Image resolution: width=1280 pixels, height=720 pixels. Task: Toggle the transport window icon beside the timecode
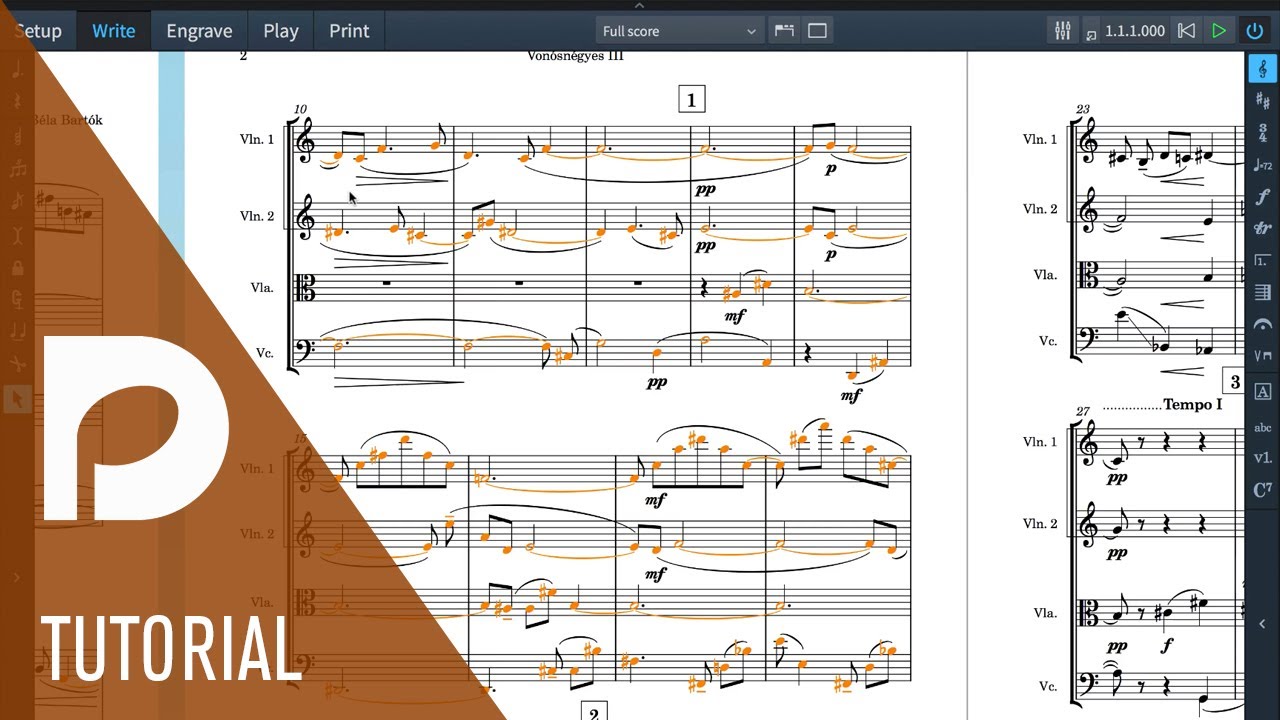pos(1090,33)
